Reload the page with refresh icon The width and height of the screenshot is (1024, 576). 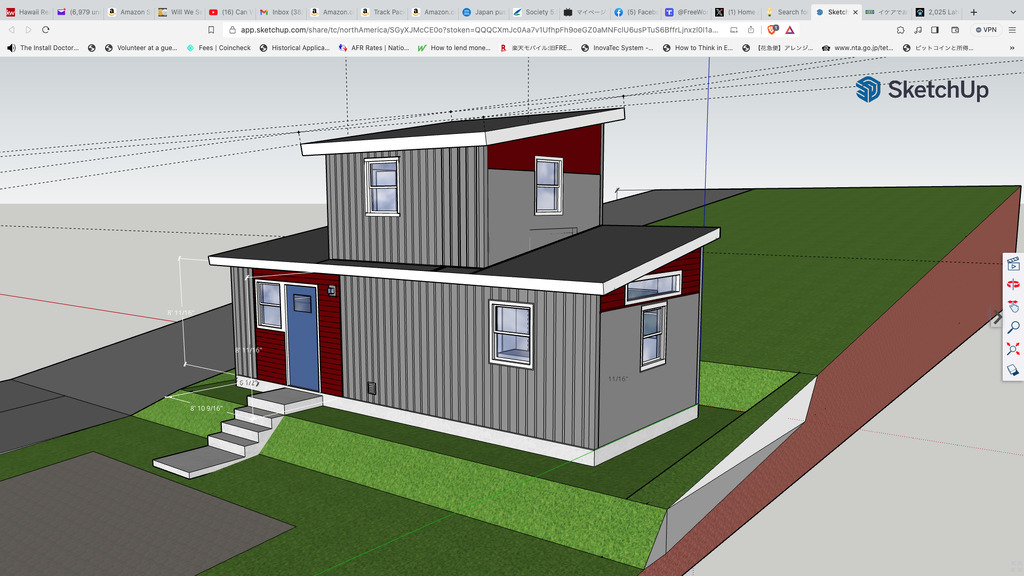click(x=45, y=30)
